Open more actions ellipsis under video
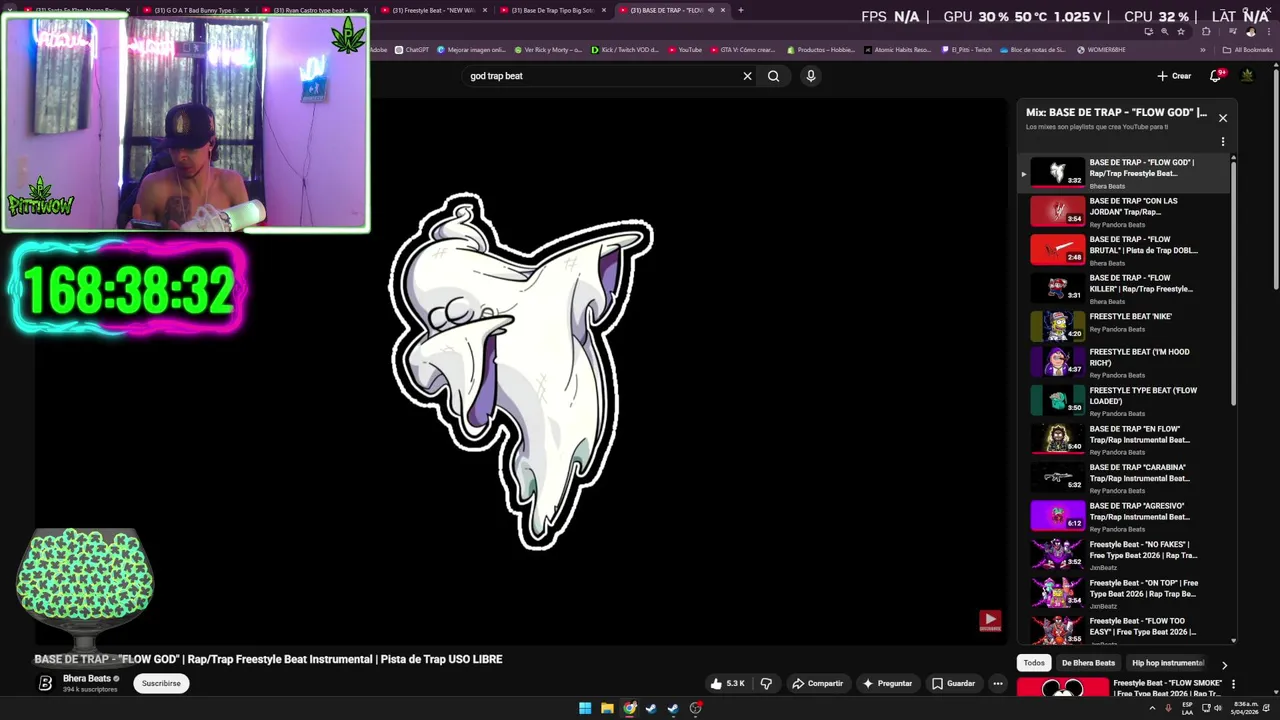The height and width of the screenshot is (720, 1280). coord(997,684)
